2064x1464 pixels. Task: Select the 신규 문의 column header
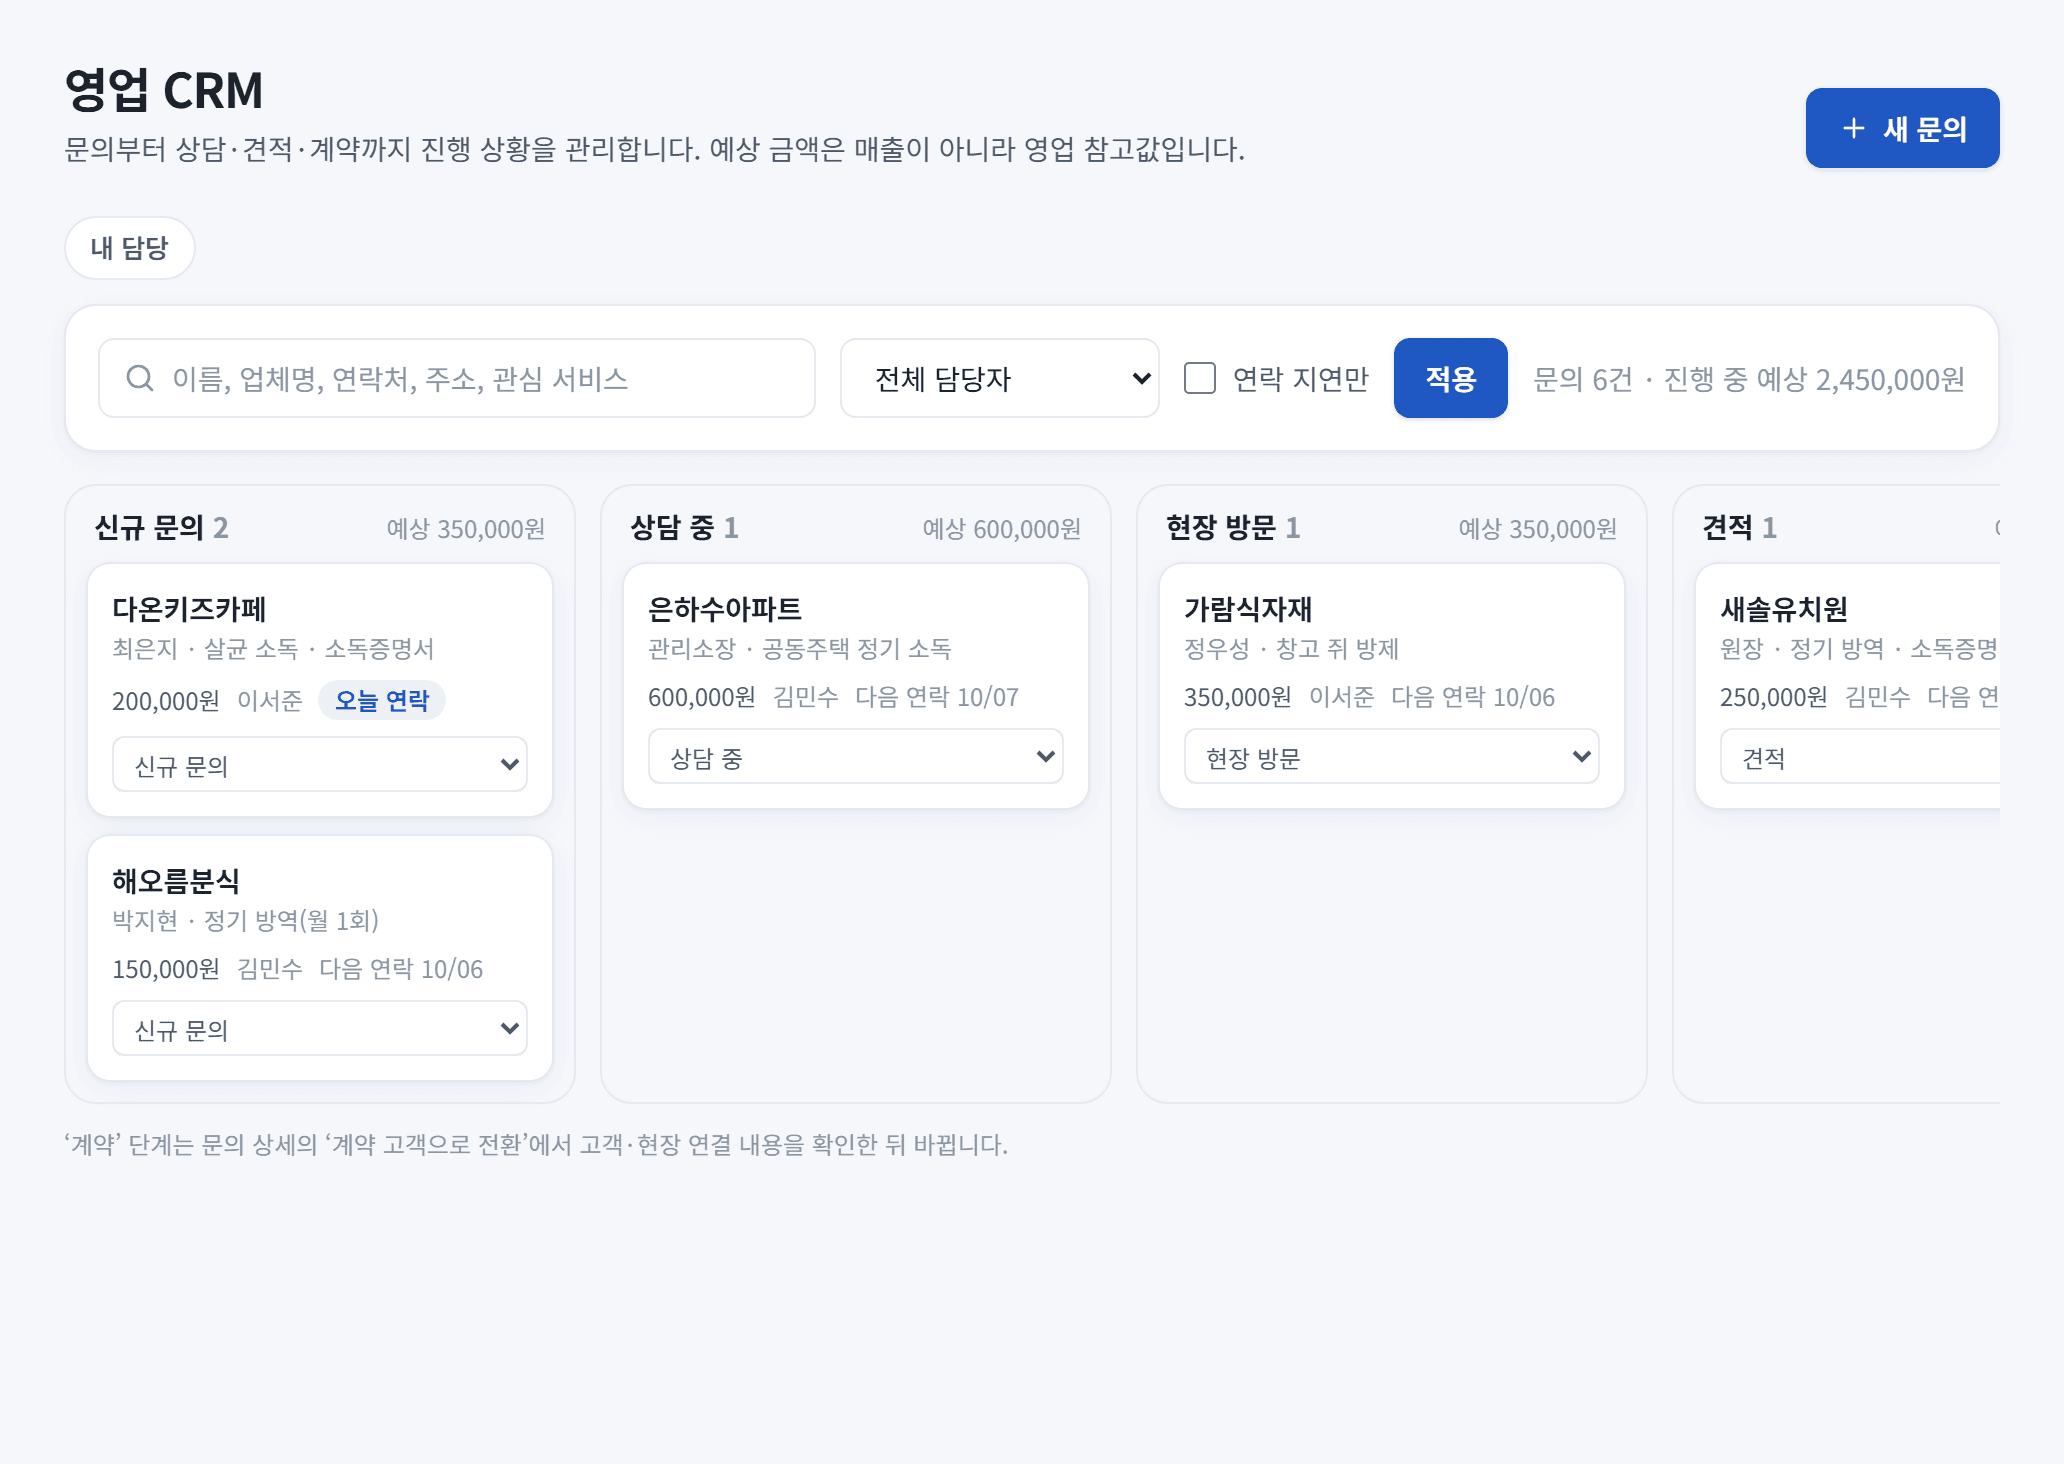point(162,528)
